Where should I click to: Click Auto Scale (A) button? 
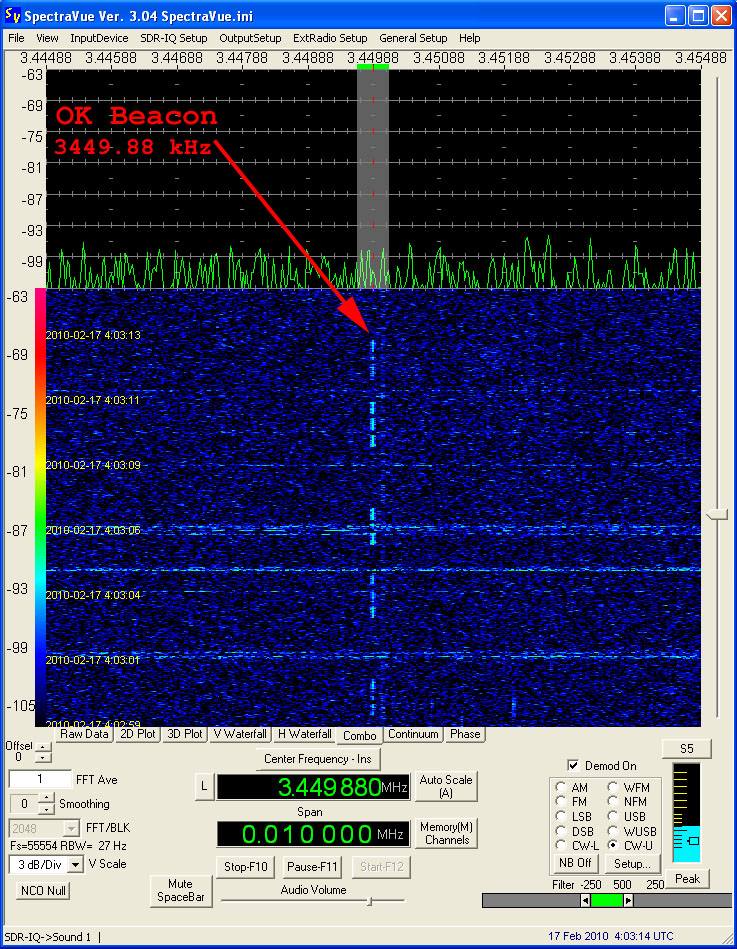[x=446, y=786]
